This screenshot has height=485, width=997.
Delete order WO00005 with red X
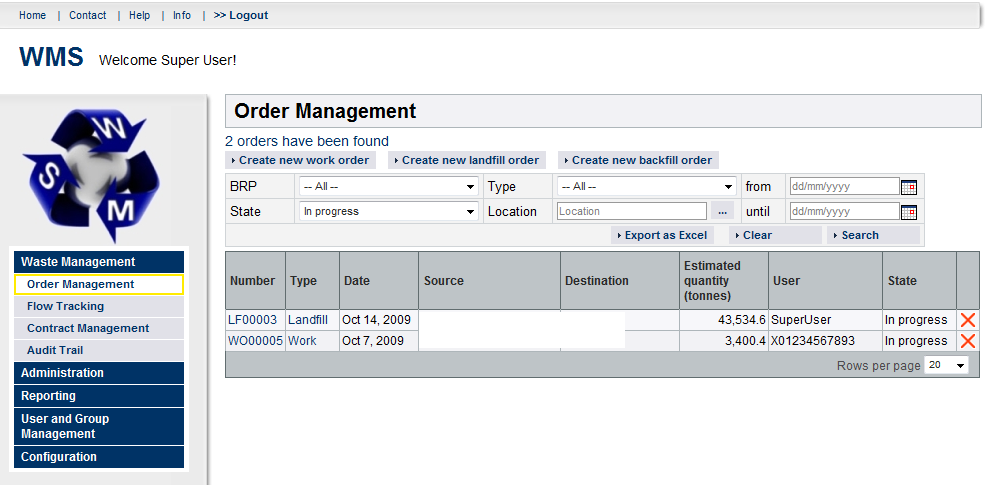(967, 341)
